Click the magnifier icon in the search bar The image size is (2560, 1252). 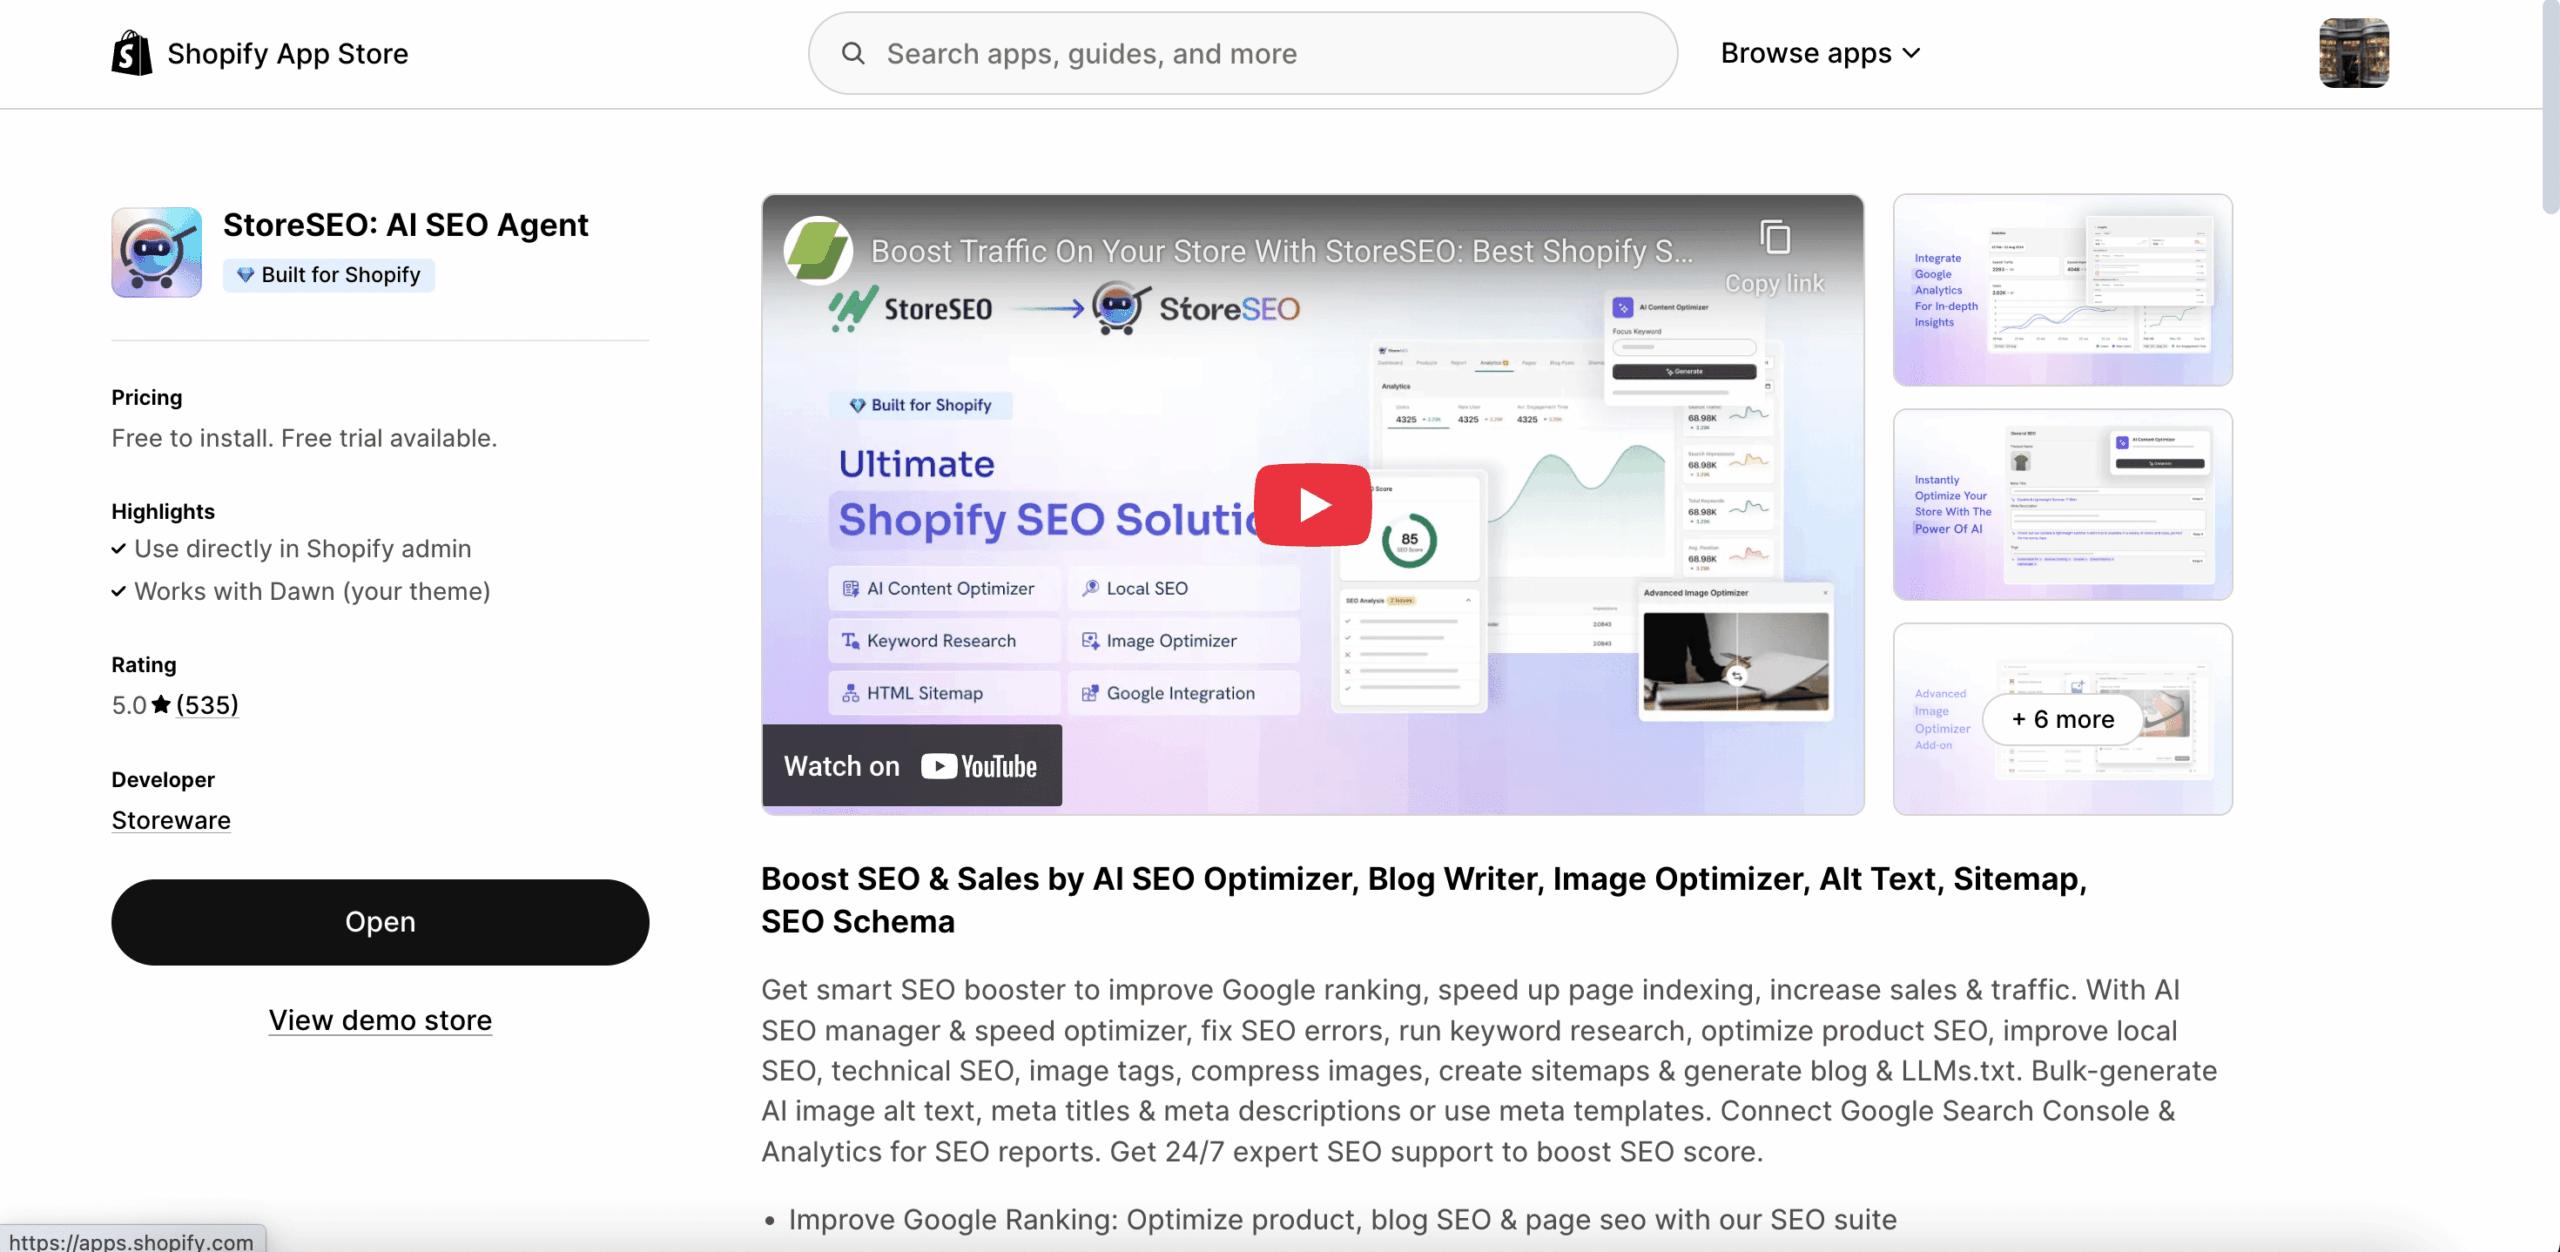pos(853,53)
